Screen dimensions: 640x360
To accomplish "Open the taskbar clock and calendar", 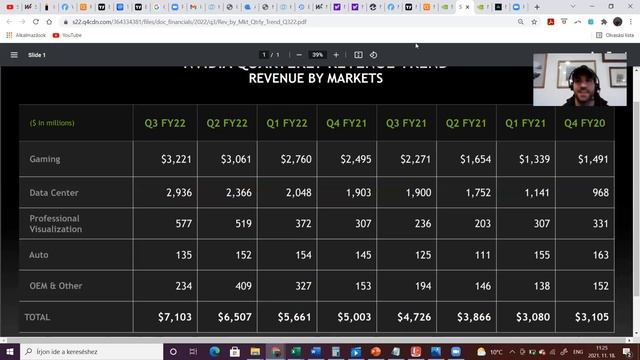I will click(x=602, y=351).
